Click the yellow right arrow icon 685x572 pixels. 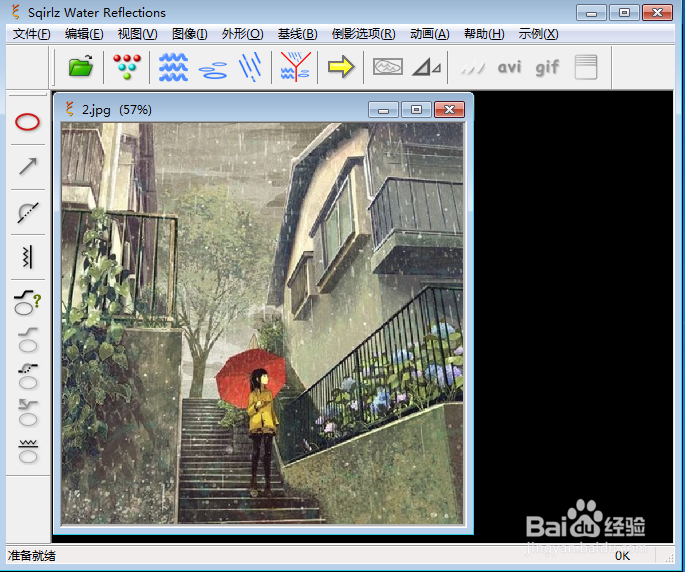[341, 67]
